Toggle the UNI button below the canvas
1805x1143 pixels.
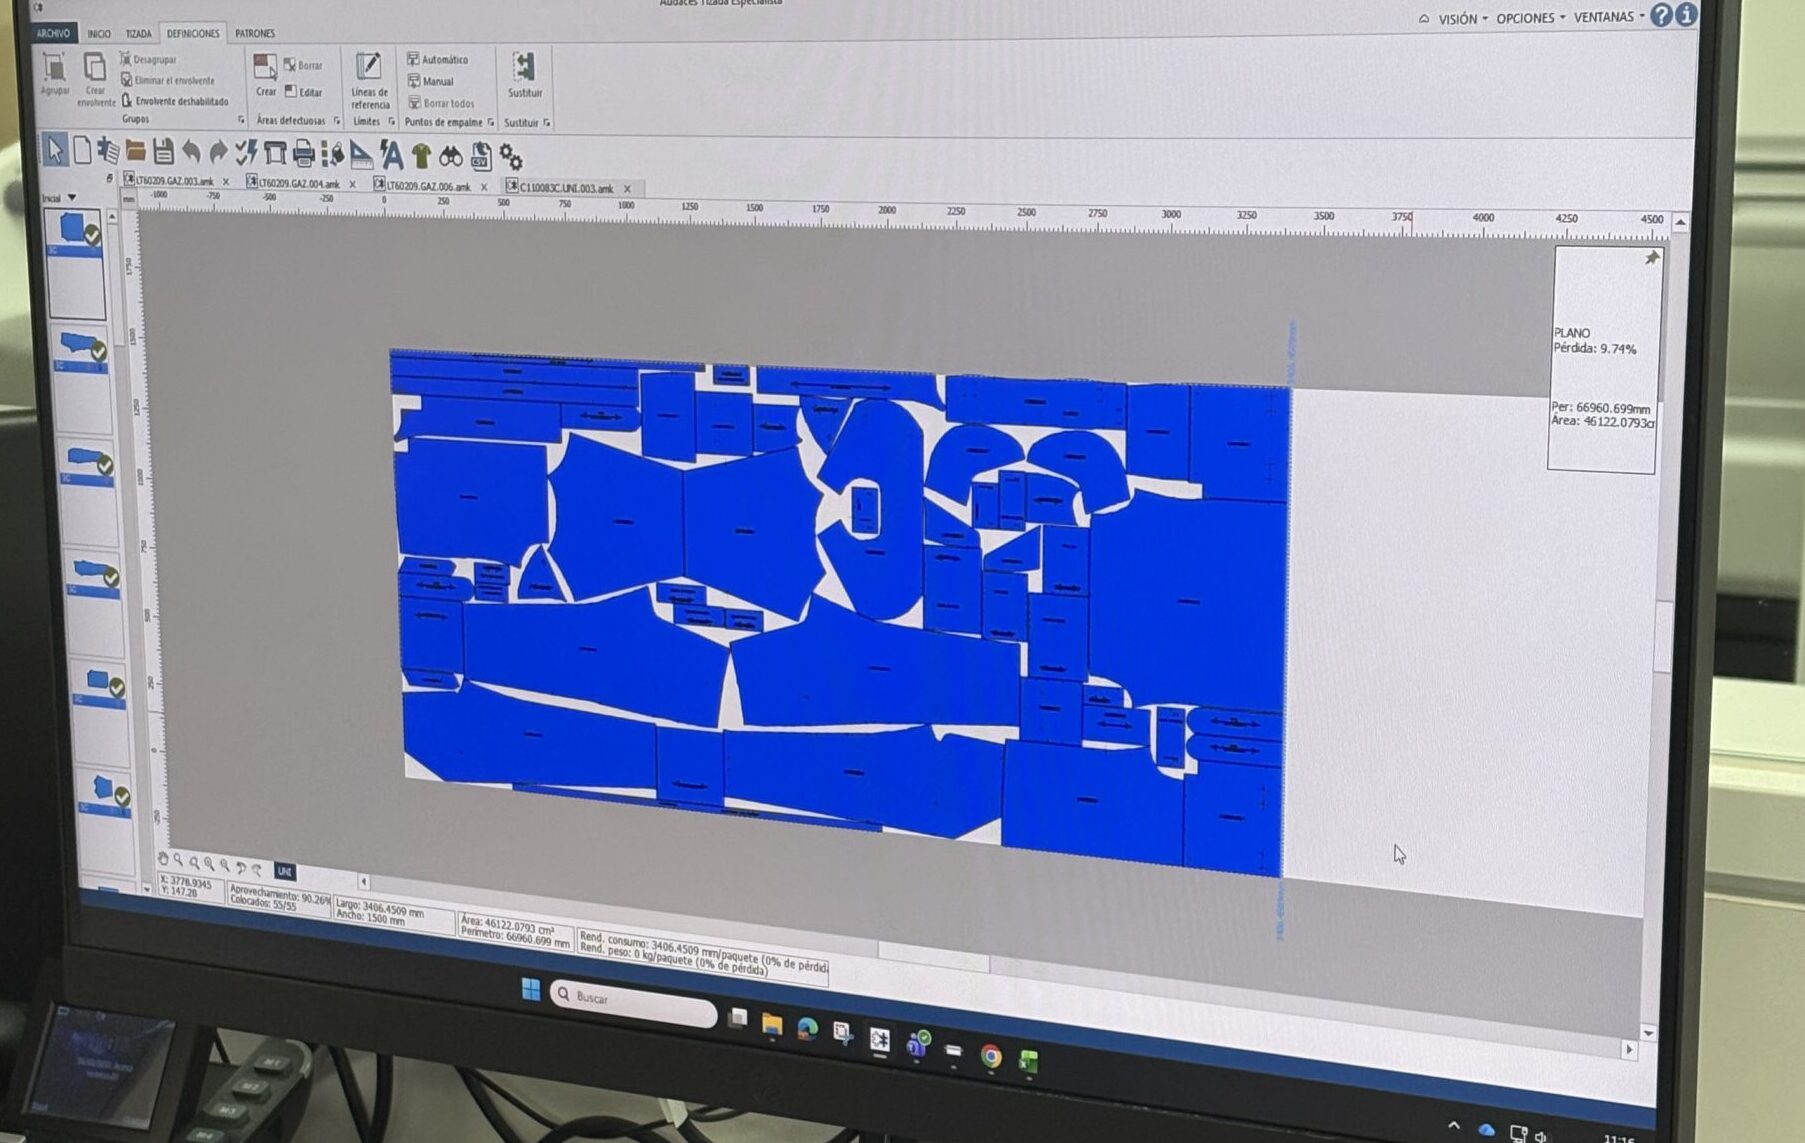pos(285,871)
